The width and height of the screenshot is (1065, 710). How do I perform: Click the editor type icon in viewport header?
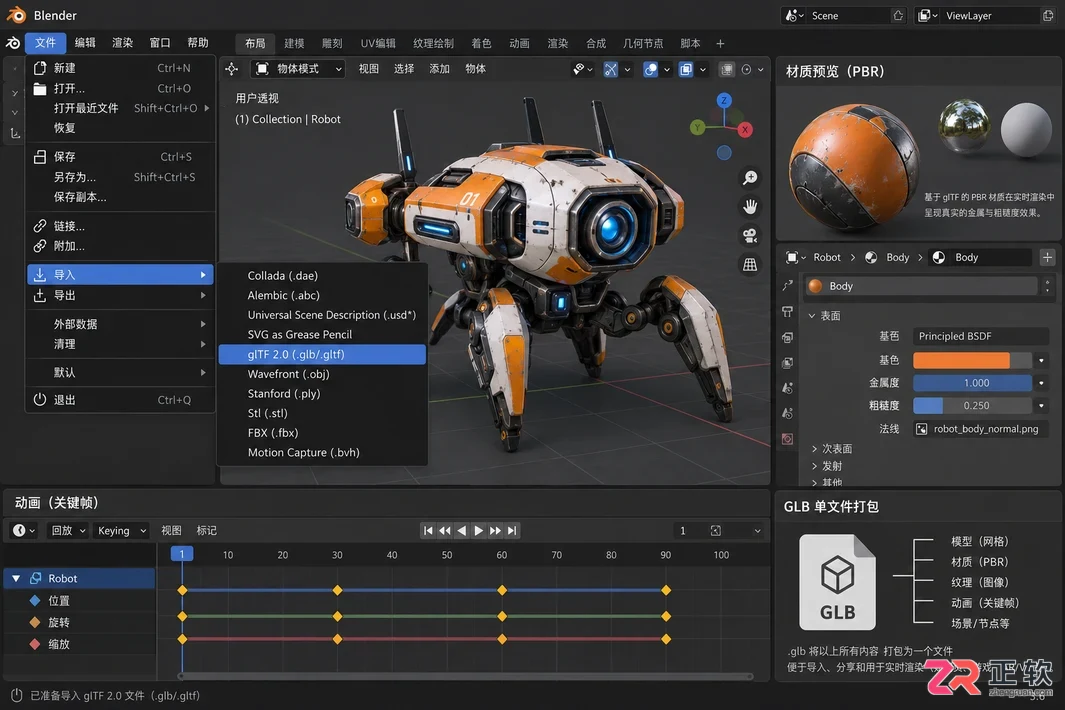click(x=232, y=69)
